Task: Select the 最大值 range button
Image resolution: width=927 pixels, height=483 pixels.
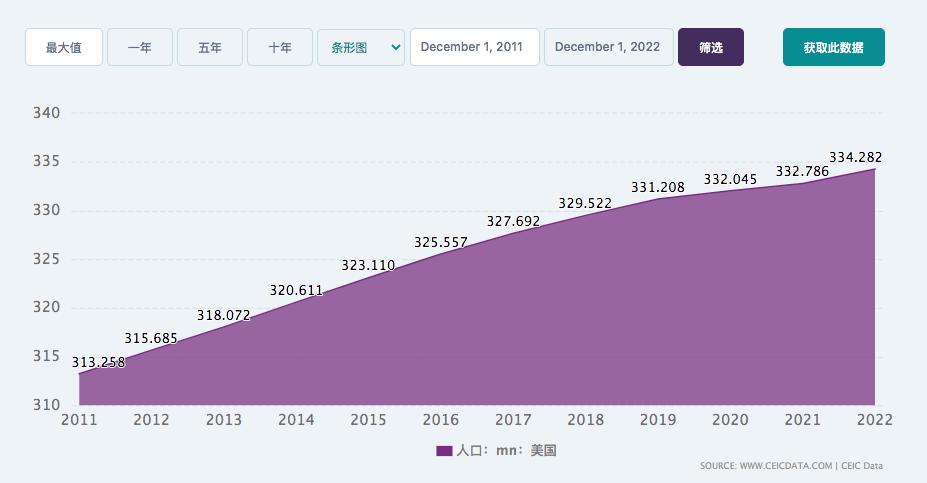Action: [x=64, y=47]
